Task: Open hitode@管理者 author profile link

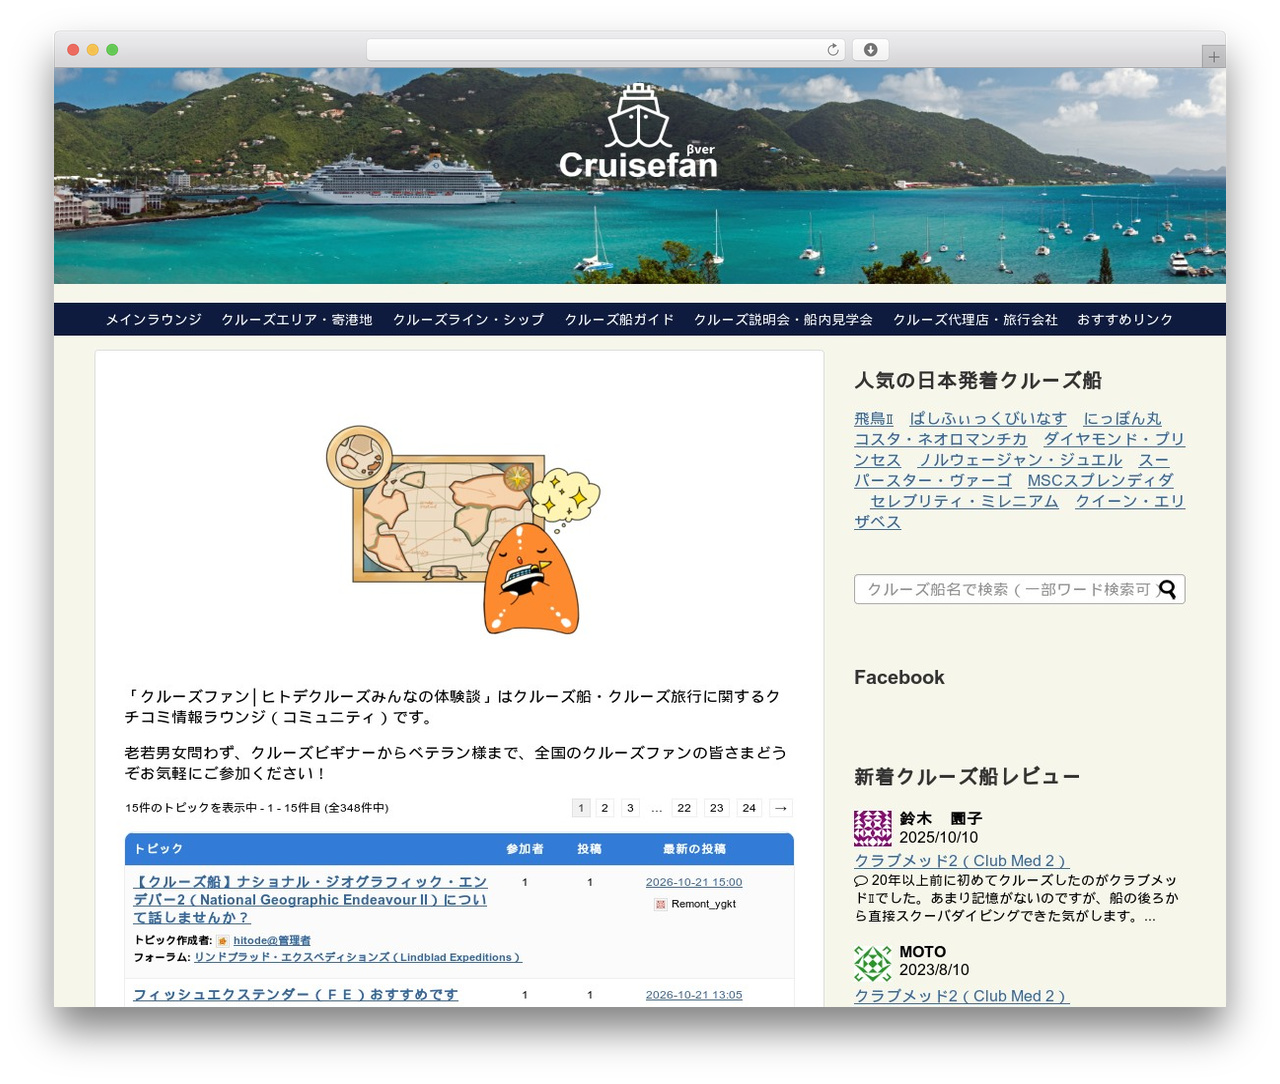Action: click(x=272, y=941)
